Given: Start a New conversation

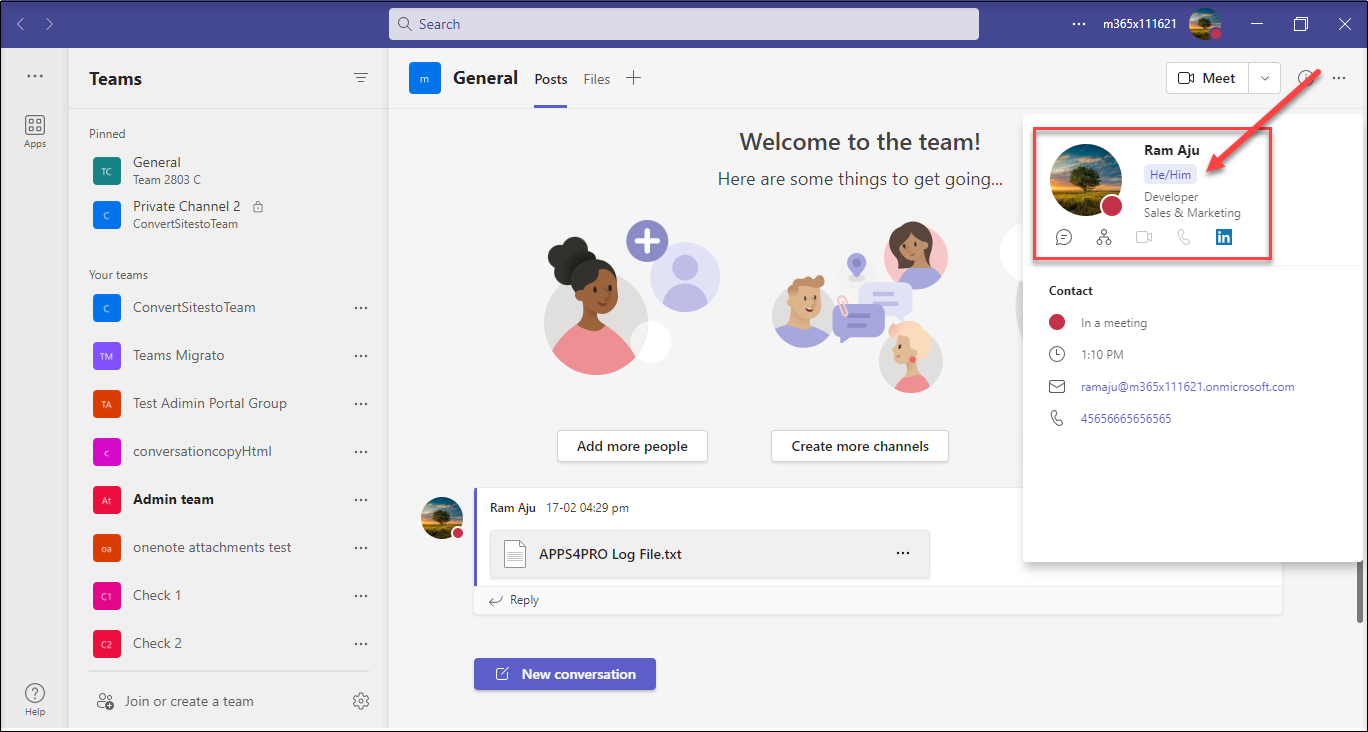Looking at the screenshot, I should click(x=565, y=674).
